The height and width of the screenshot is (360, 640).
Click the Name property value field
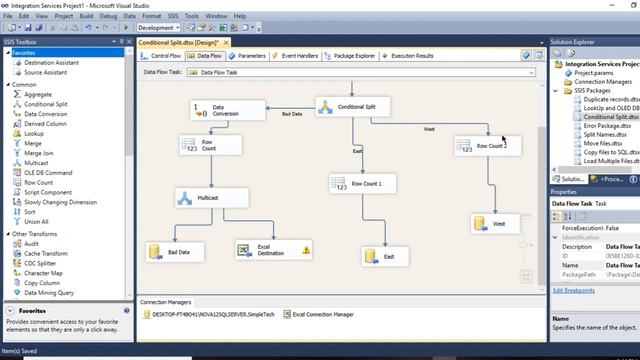point(622,265)
